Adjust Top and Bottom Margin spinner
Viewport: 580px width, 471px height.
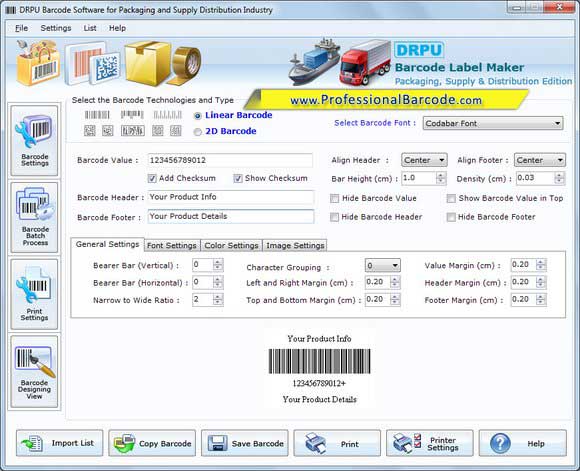[x=395, y=300]
